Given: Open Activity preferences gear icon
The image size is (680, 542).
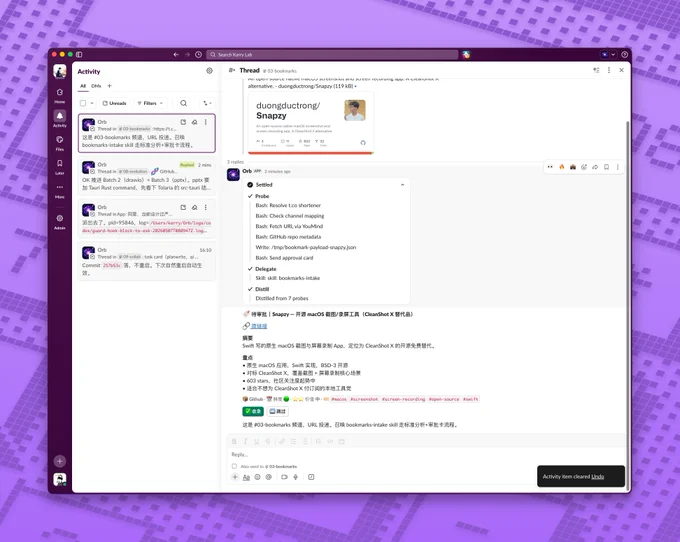Looking at the screenshot, I should (x=209, y=71).
